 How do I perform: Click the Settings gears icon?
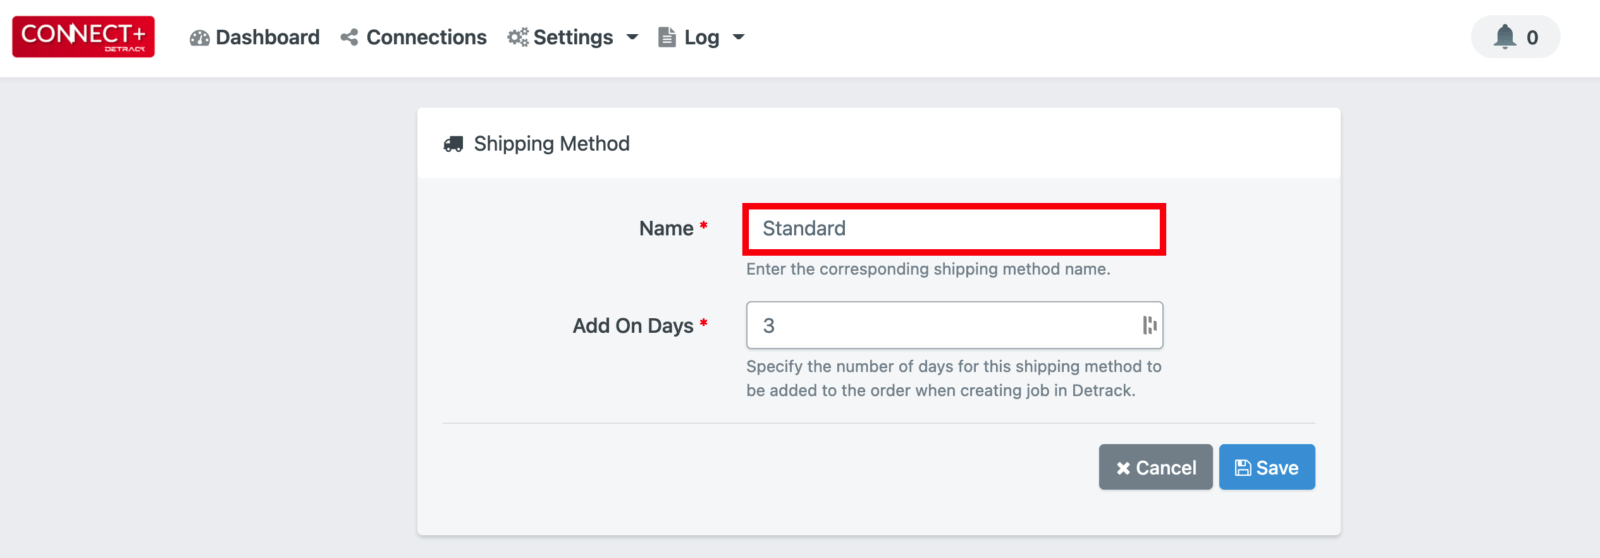click(517, 37)
